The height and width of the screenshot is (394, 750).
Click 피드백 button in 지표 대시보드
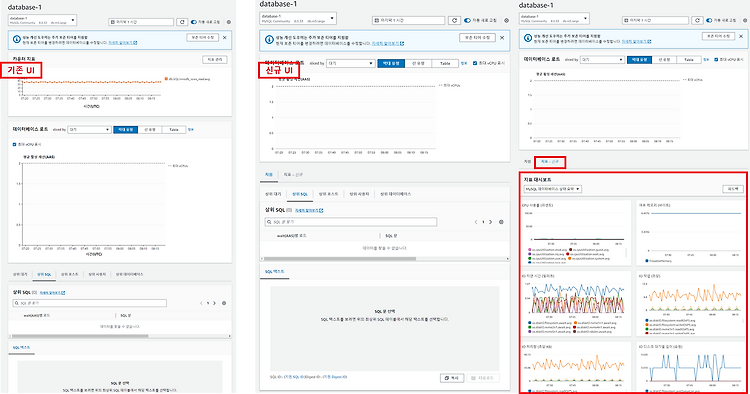pyautogui.click(x=733, y=189)
